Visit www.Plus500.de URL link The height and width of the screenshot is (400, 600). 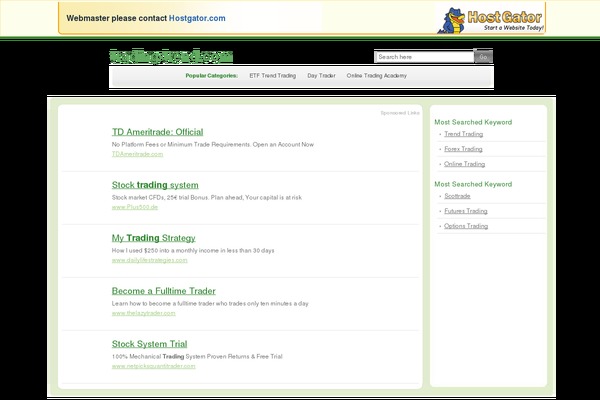135,207
